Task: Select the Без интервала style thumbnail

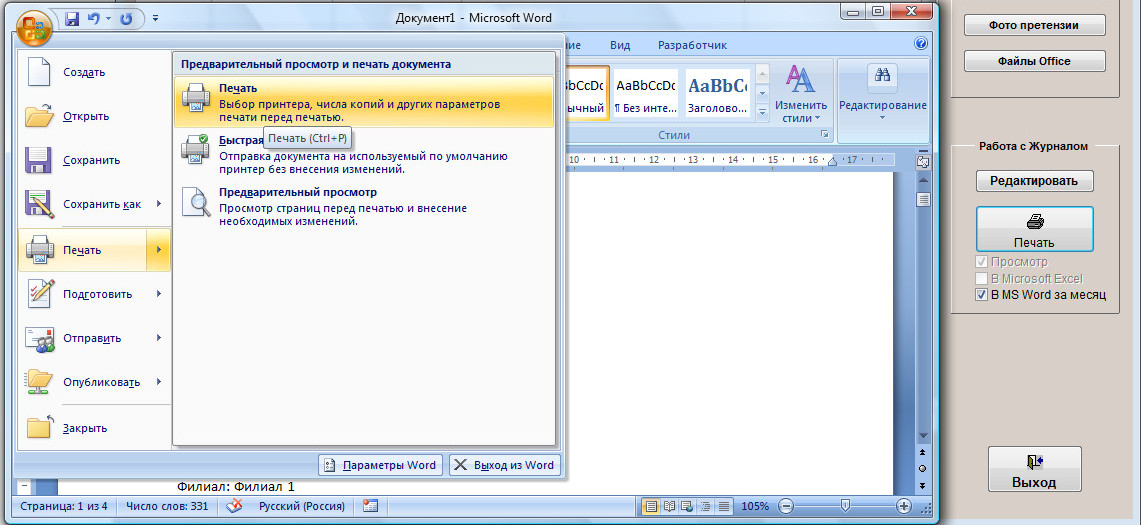Action: point(645,92)
